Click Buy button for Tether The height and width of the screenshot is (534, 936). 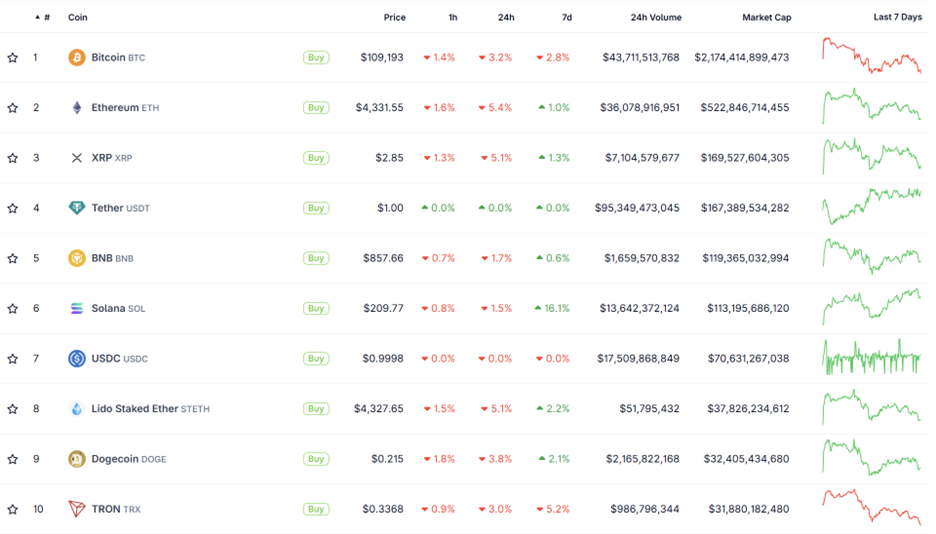point(316,208)
